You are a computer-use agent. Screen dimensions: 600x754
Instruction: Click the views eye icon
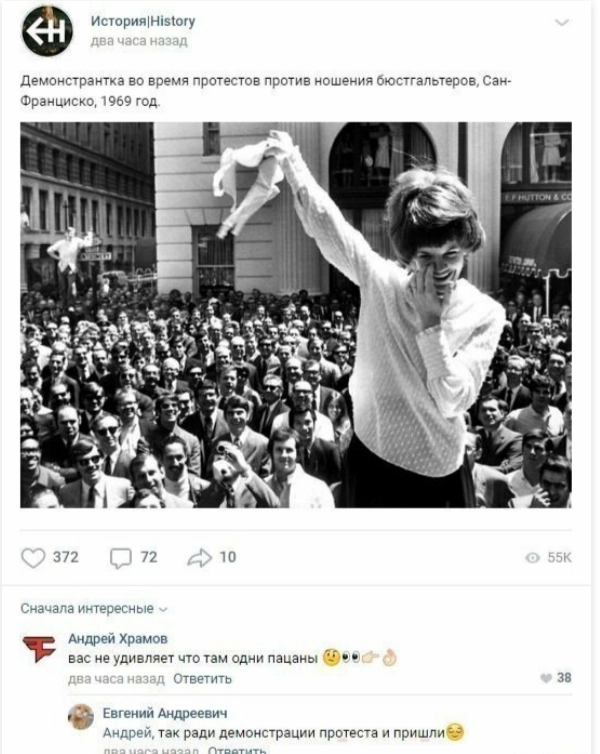(532, 558)
